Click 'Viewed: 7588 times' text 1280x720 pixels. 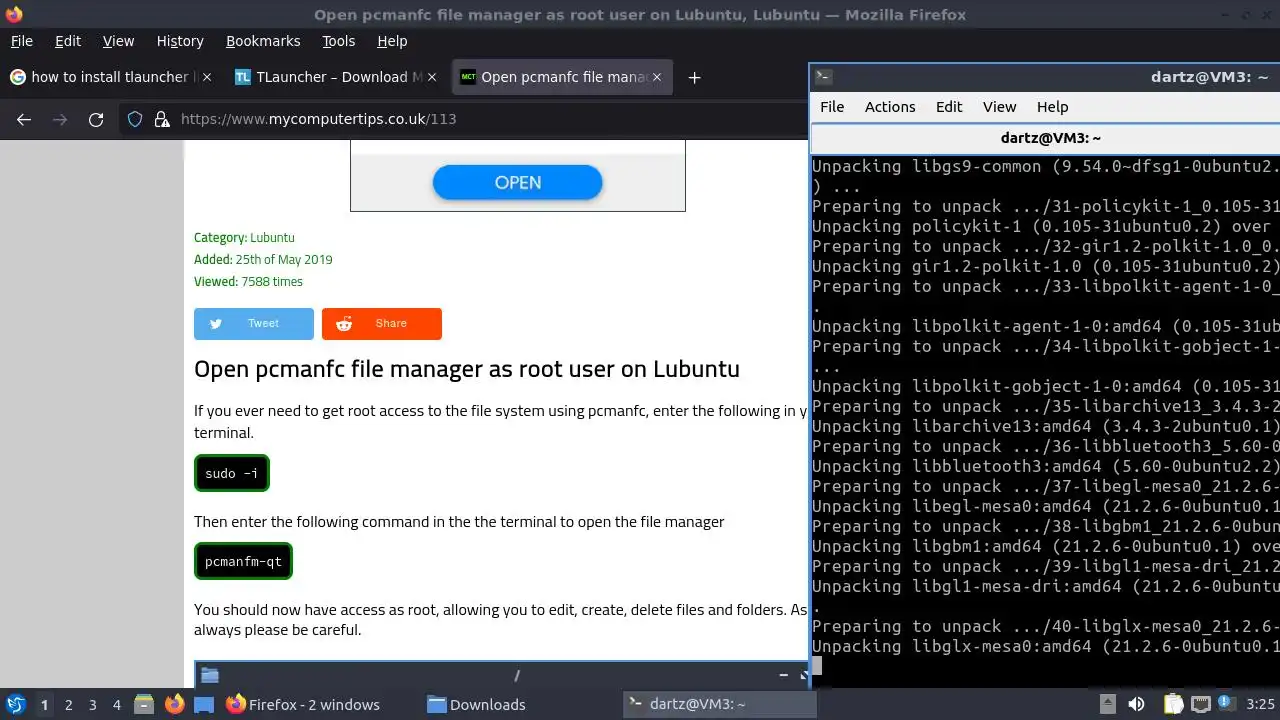click(248, 282)
